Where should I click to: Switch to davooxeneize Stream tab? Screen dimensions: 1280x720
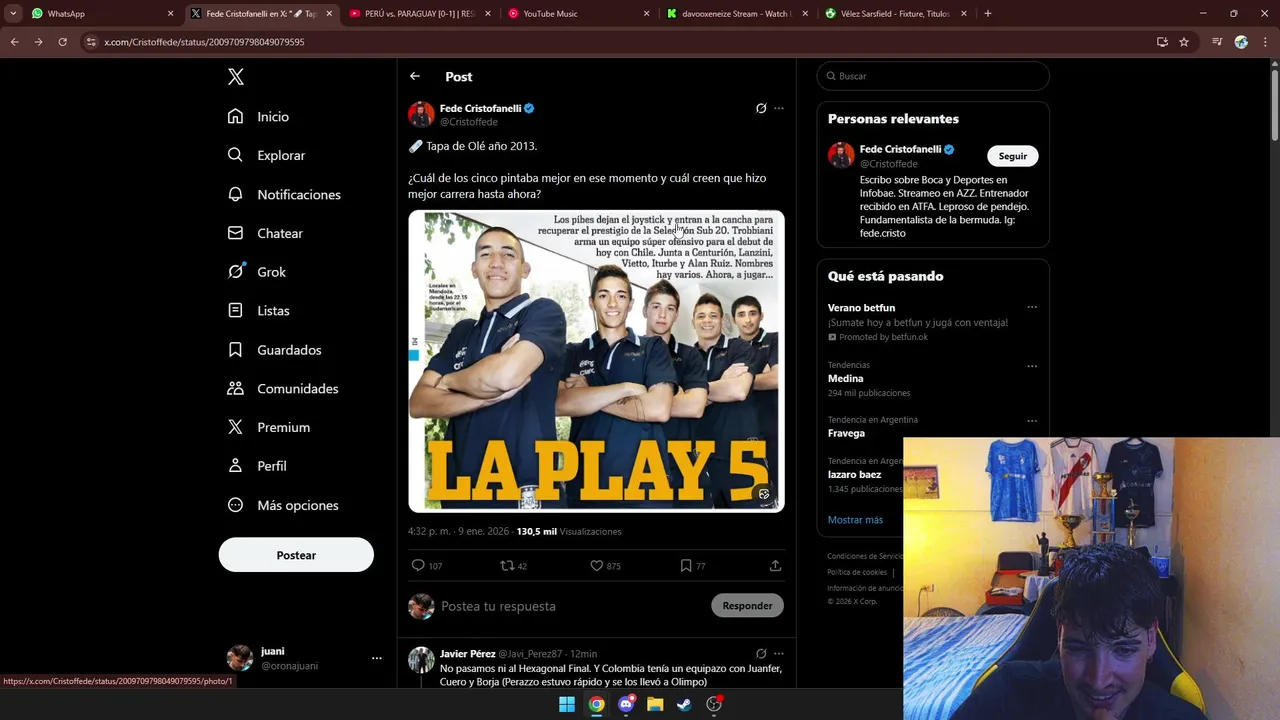tap(736, 14)
